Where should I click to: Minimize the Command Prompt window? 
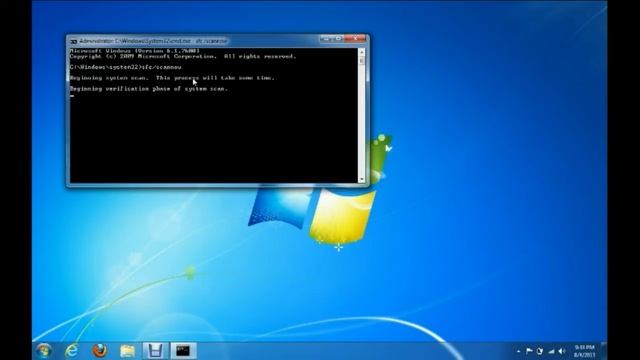coord(326,39)
